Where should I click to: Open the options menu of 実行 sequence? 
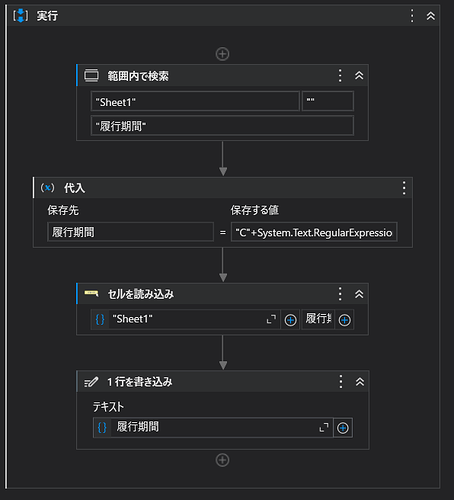coord(412,16)
